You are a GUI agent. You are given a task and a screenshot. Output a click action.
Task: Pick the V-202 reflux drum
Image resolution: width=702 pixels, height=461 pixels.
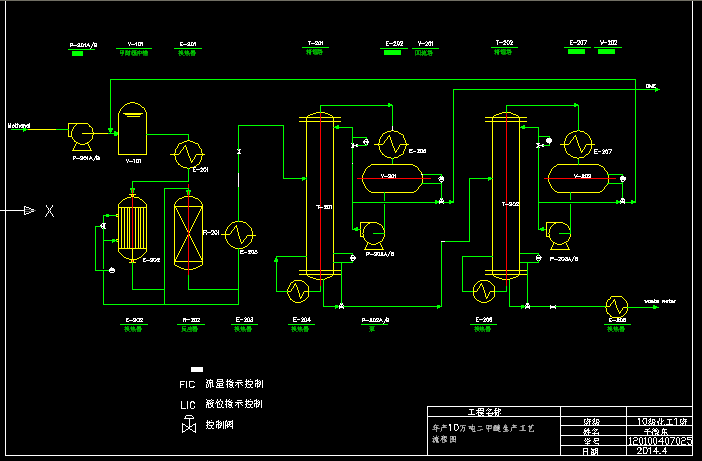(576, 178)
